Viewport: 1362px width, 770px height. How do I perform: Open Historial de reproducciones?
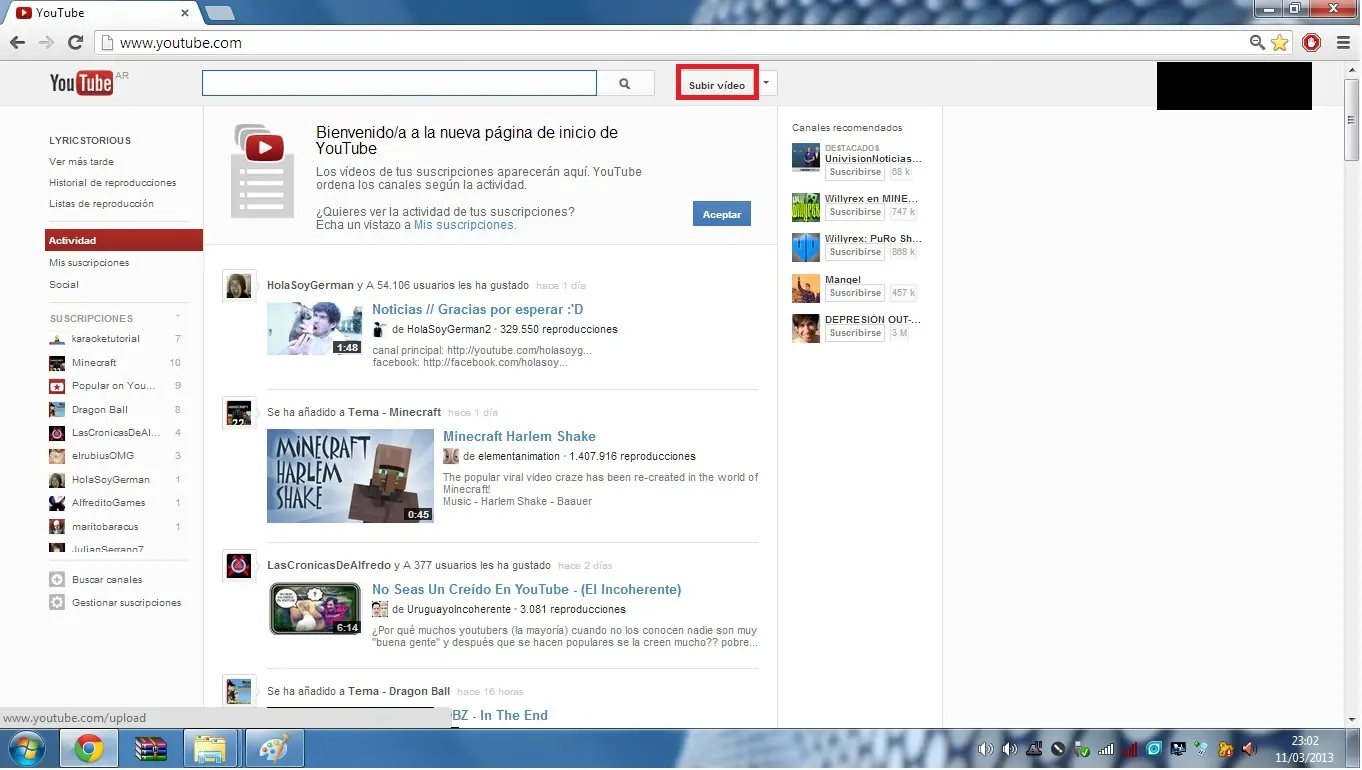[x=113, y=183]
